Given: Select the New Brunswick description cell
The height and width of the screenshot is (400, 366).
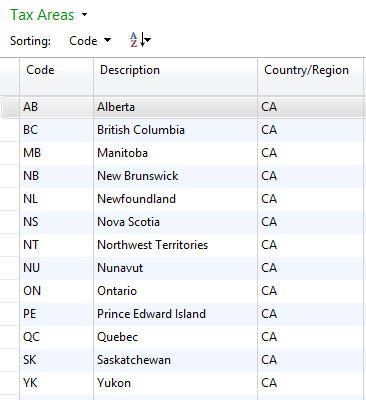Looking at the screenshot, I should point(175,176).
